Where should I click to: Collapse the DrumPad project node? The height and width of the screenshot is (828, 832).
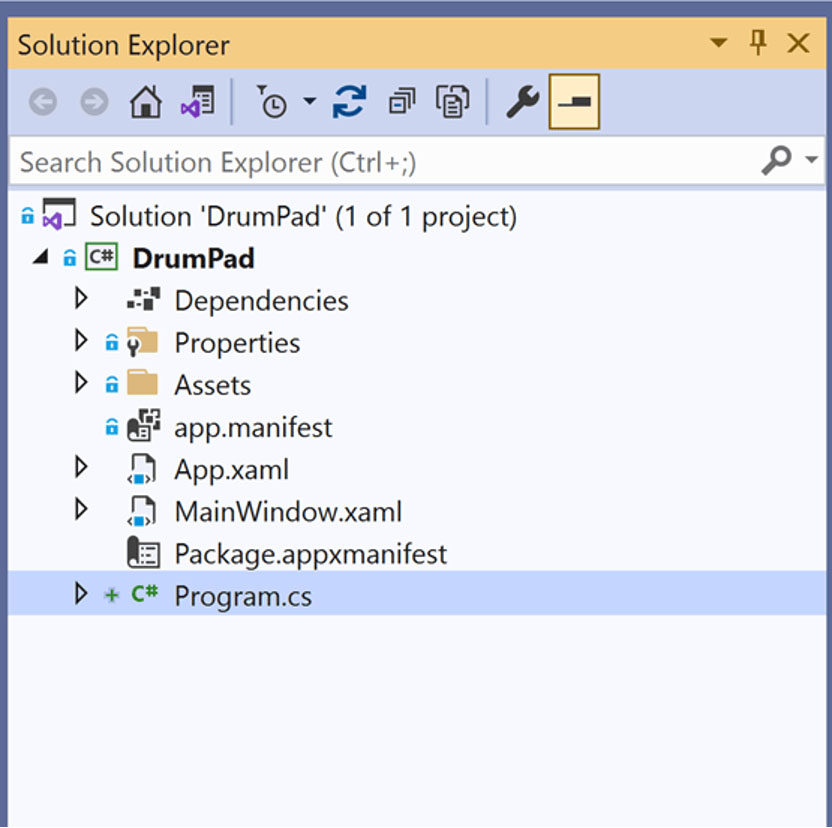[x=41, y=257]
